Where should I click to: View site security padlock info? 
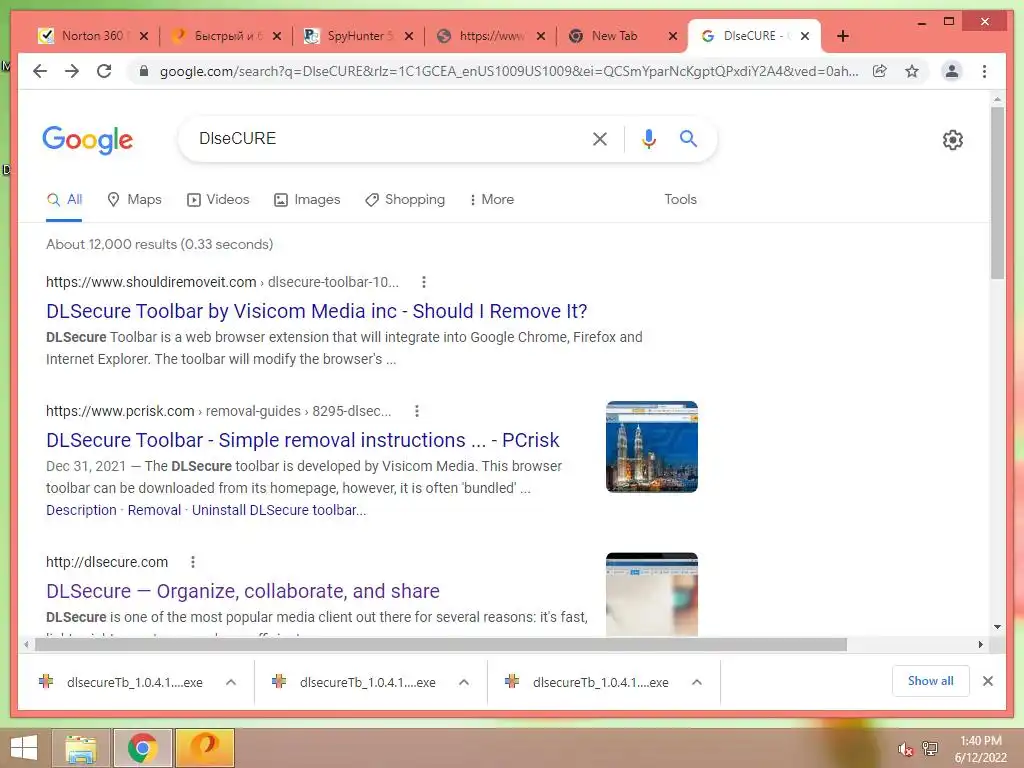pyautogui.click(x=144, y=71)
